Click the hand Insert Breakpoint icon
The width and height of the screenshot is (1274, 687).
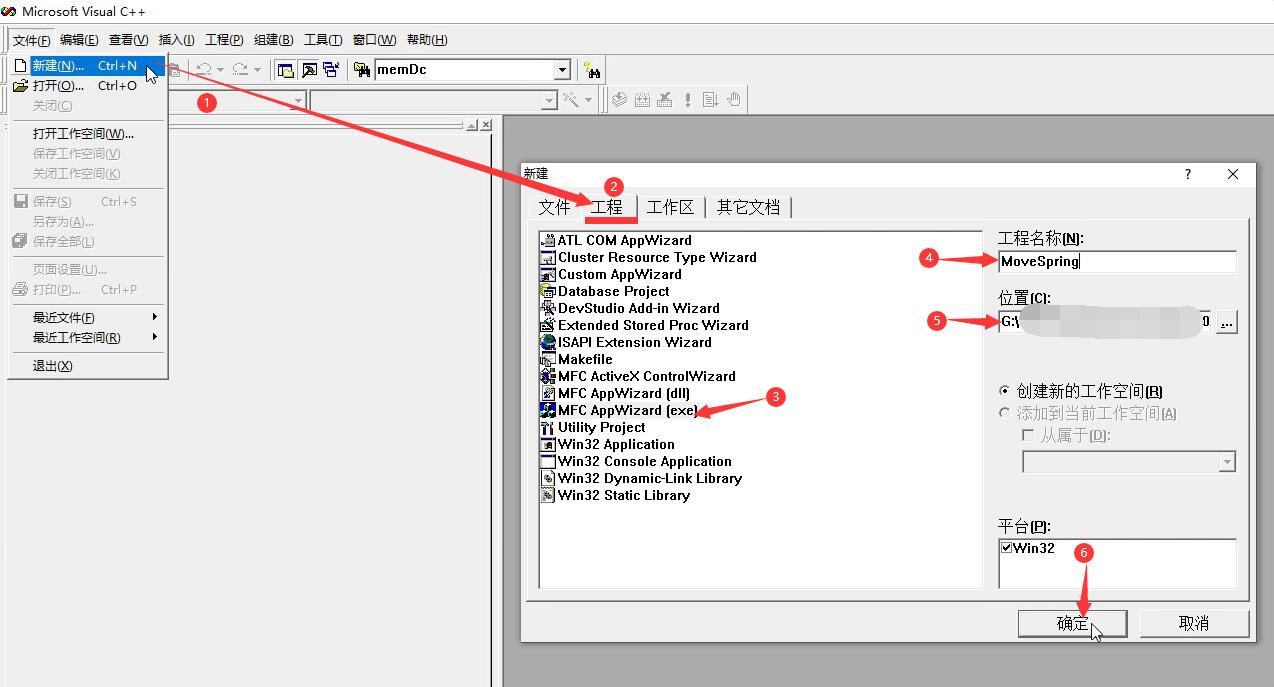click(734, 100)
